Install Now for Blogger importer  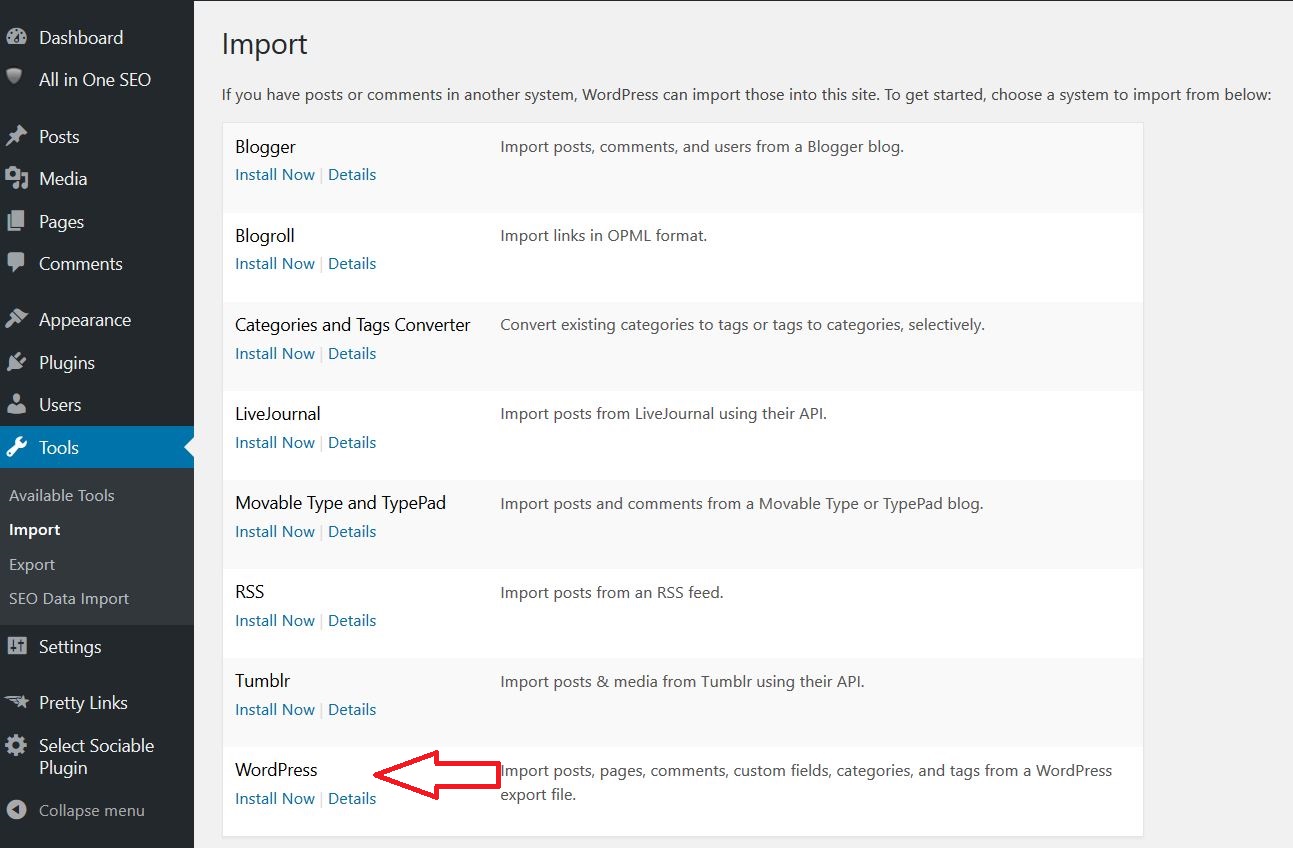(x=275, y=174)
